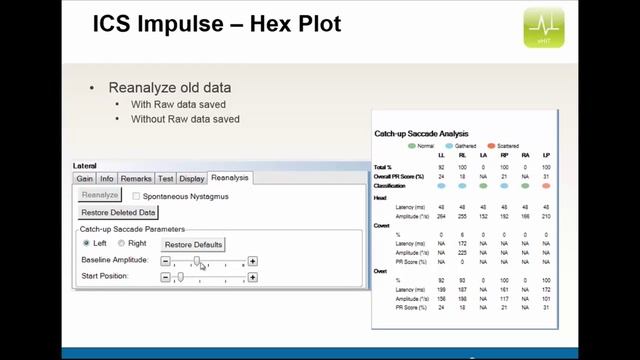
Task: Click the LL column header
Action: click(x=441, y=156)
